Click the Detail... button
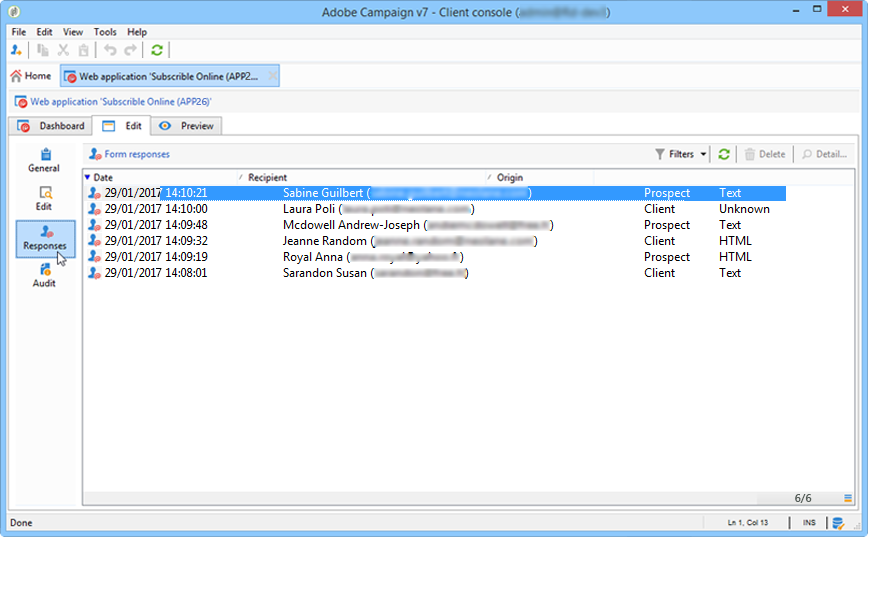 (824, 154)
